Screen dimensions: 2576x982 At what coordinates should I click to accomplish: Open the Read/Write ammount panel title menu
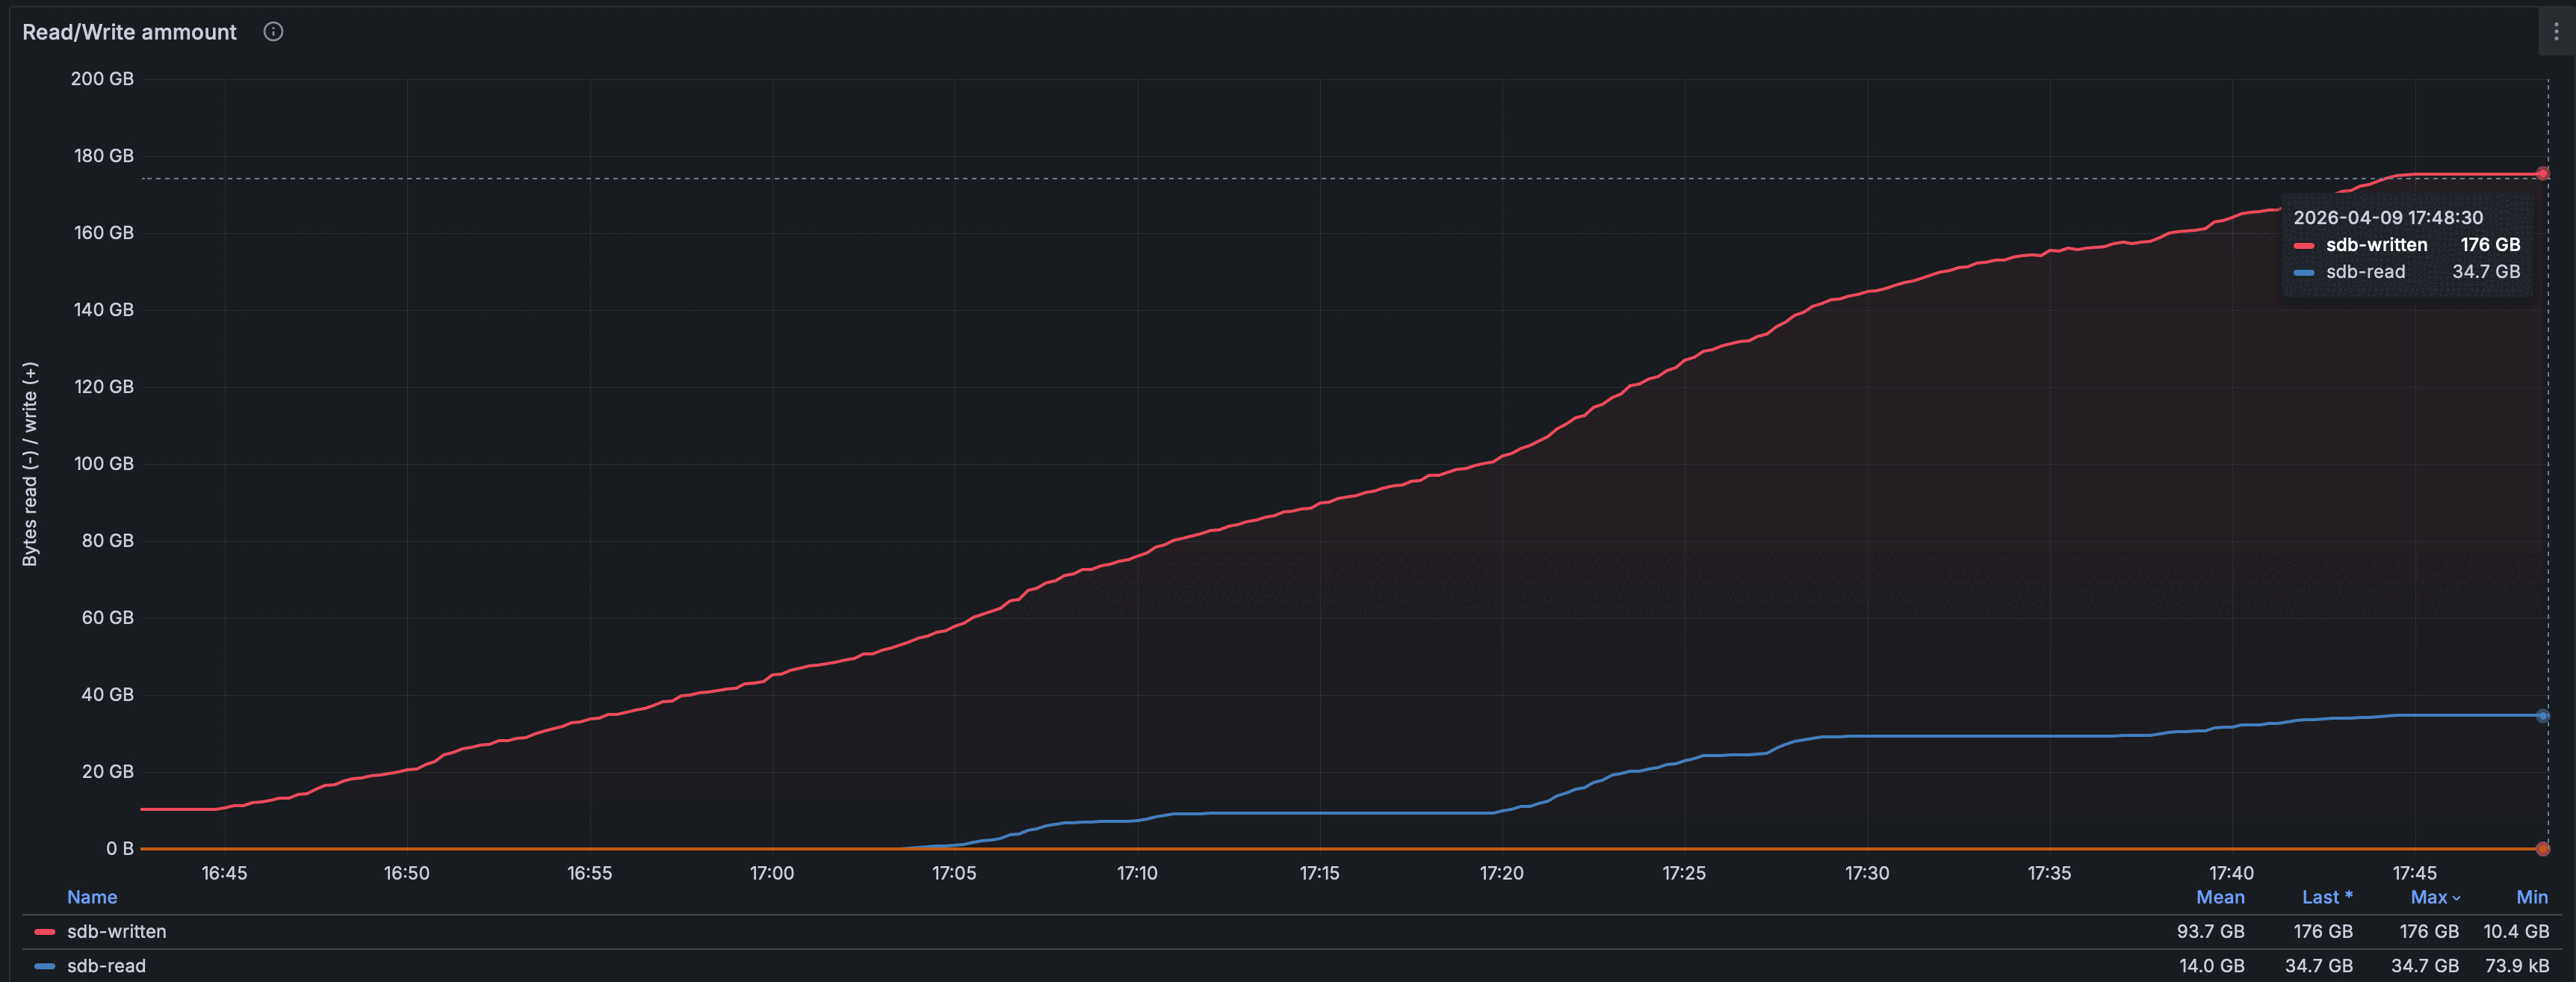click(129, 32)
